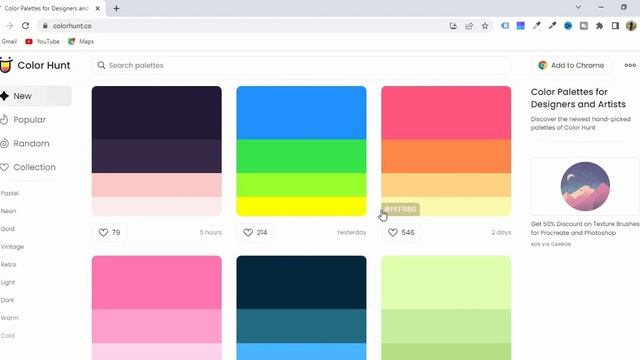The image size is (640, 360).
Task: Copy the pale lime green top swatch
Action: pyautogui.click(x=446, y=282)
